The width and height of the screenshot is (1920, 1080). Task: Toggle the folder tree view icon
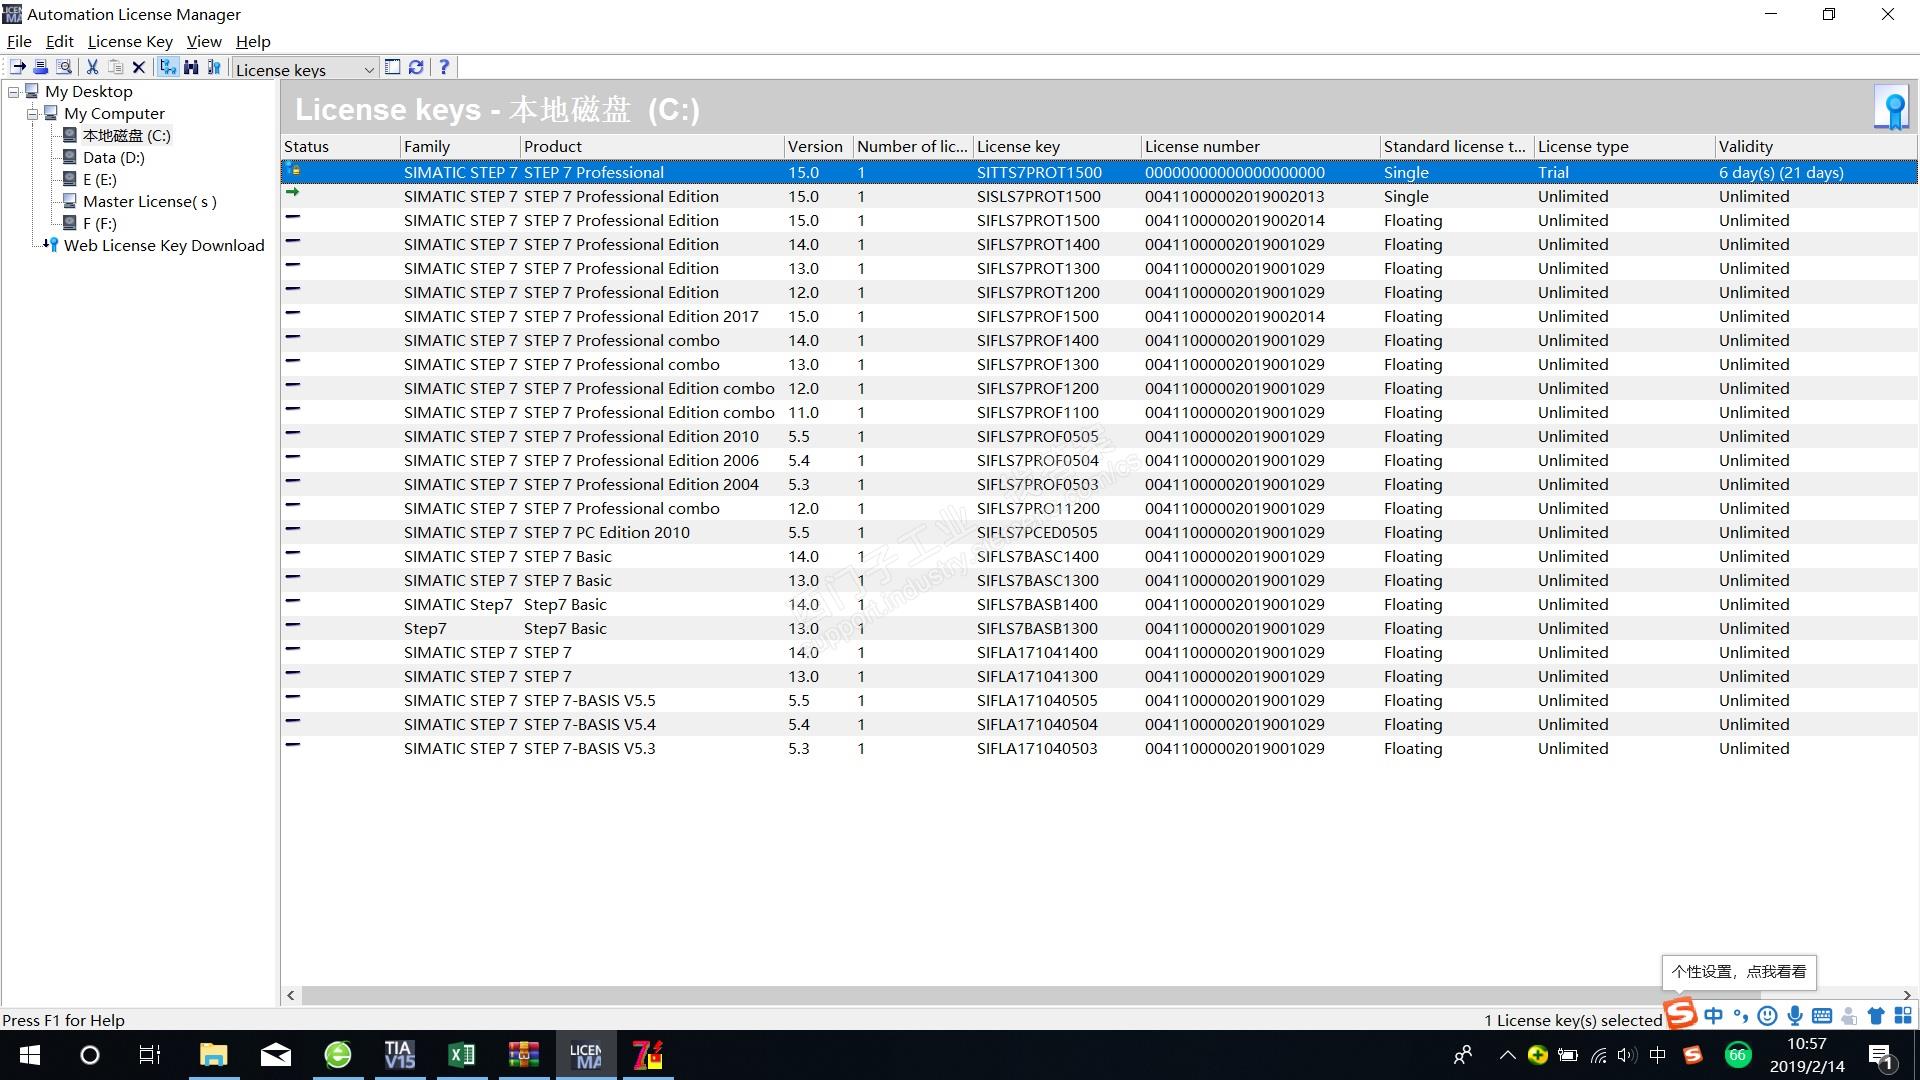coord(167,67)
